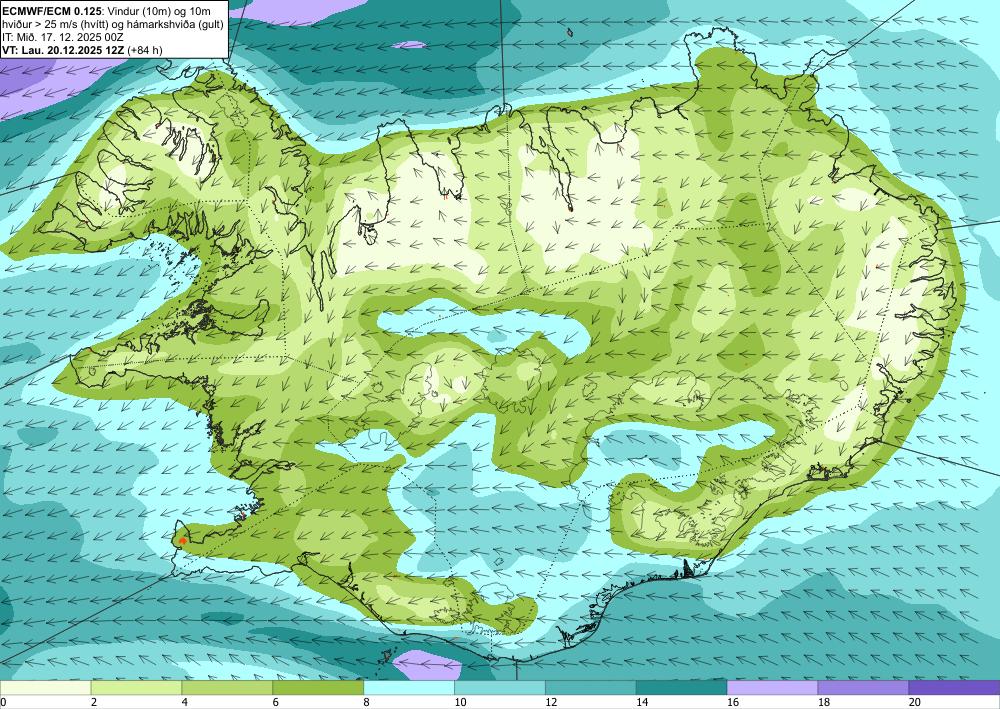Click the orange-red marker on the southwest peninsula
The height and width of the screenshot is (709, 1000).
pyautogui.click(x=183, y=541)
